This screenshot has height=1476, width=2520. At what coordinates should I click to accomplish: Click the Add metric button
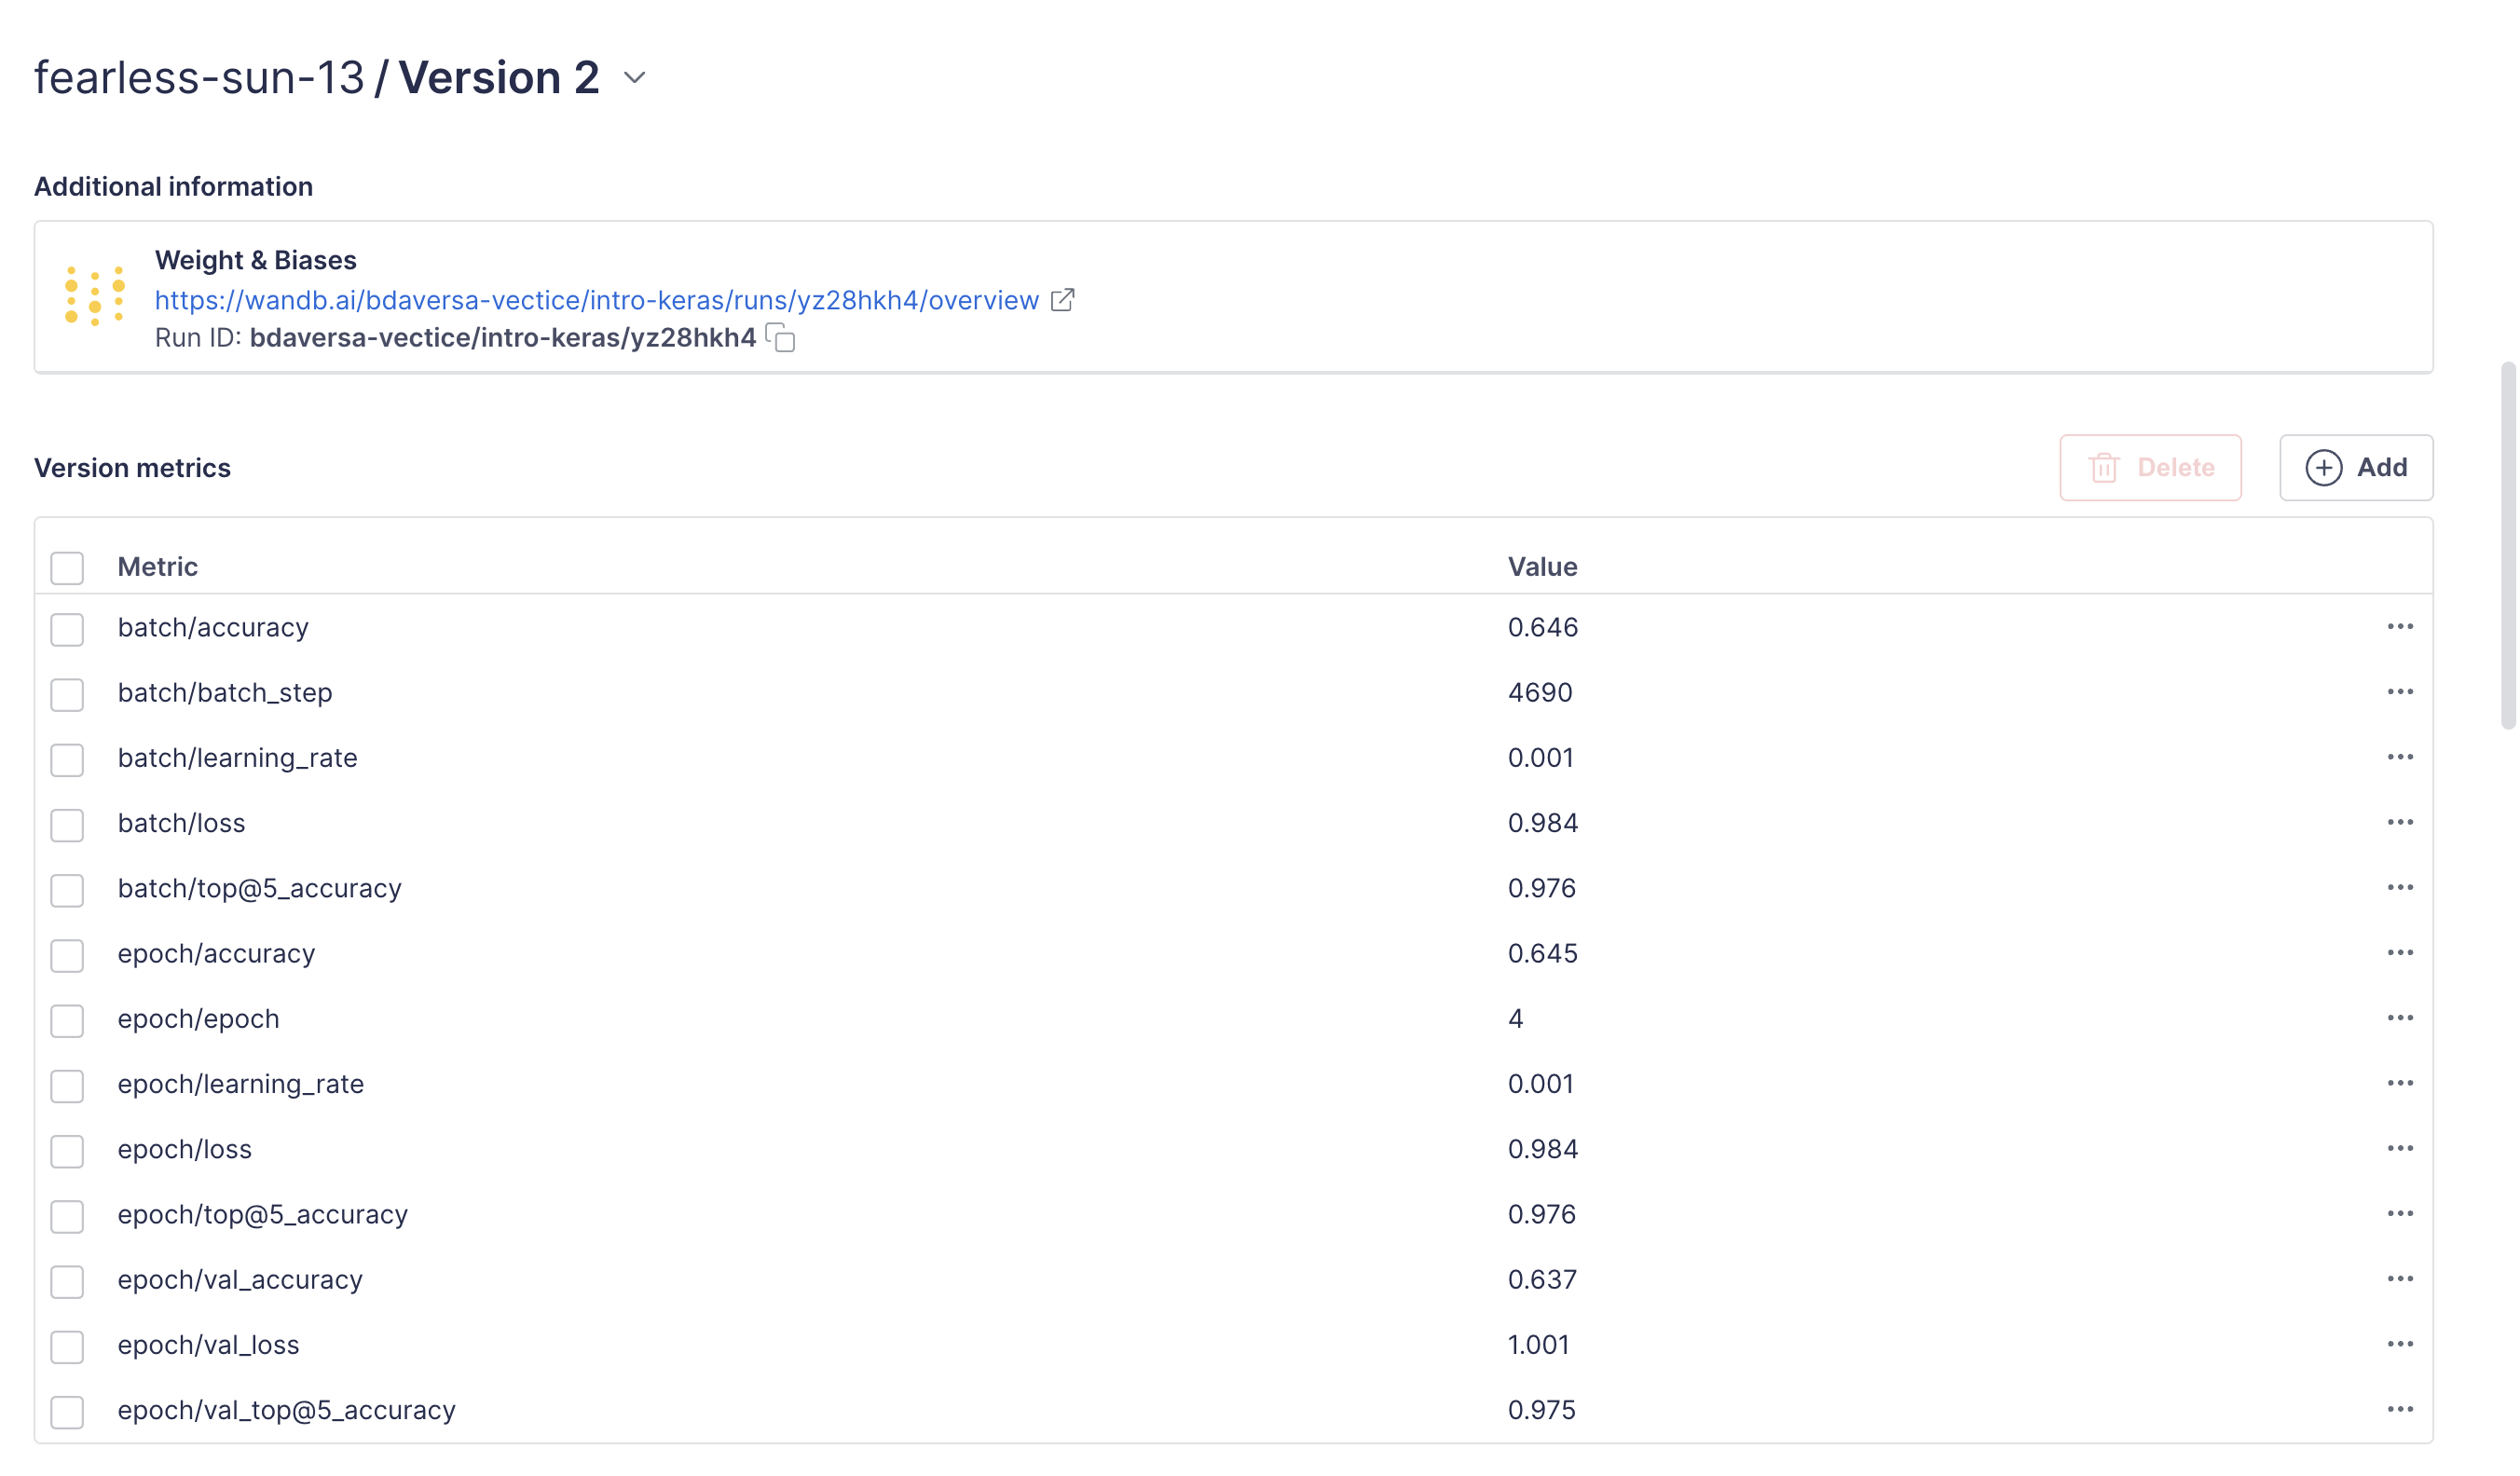[x=2355, y=467]
